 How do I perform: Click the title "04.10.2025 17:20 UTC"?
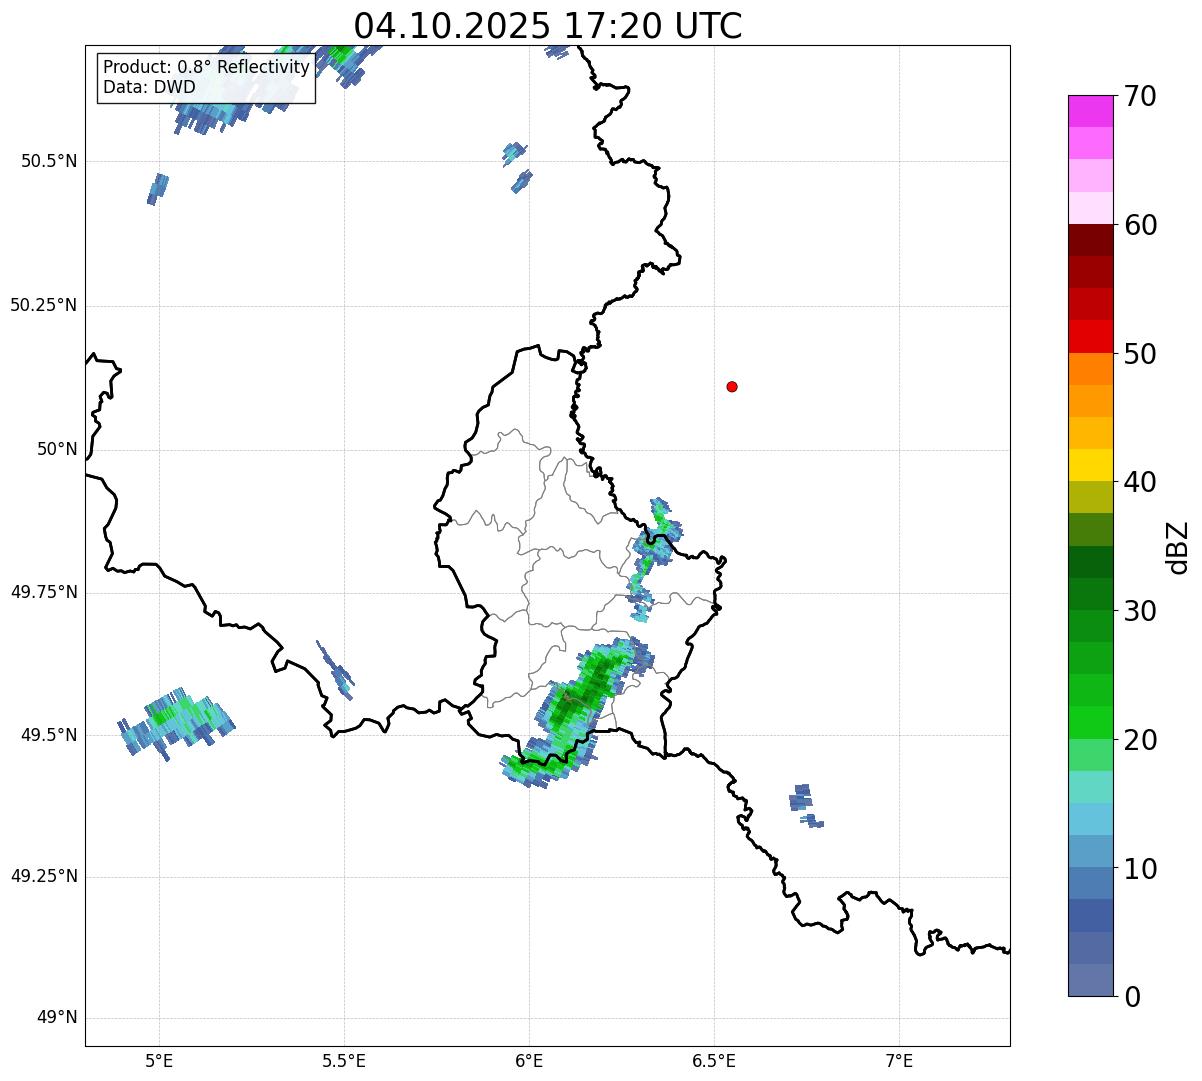548,26
